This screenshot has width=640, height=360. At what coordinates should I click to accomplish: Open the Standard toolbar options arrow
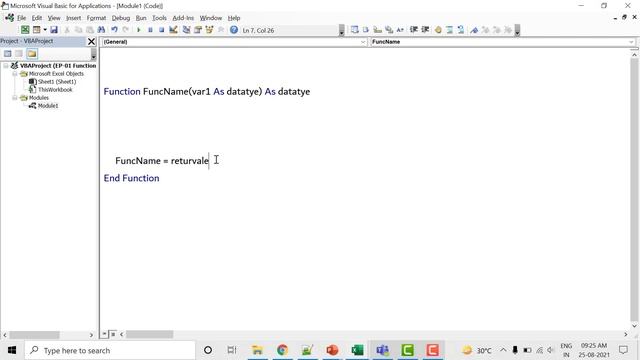pyautogui.click(x=341, y=30)
